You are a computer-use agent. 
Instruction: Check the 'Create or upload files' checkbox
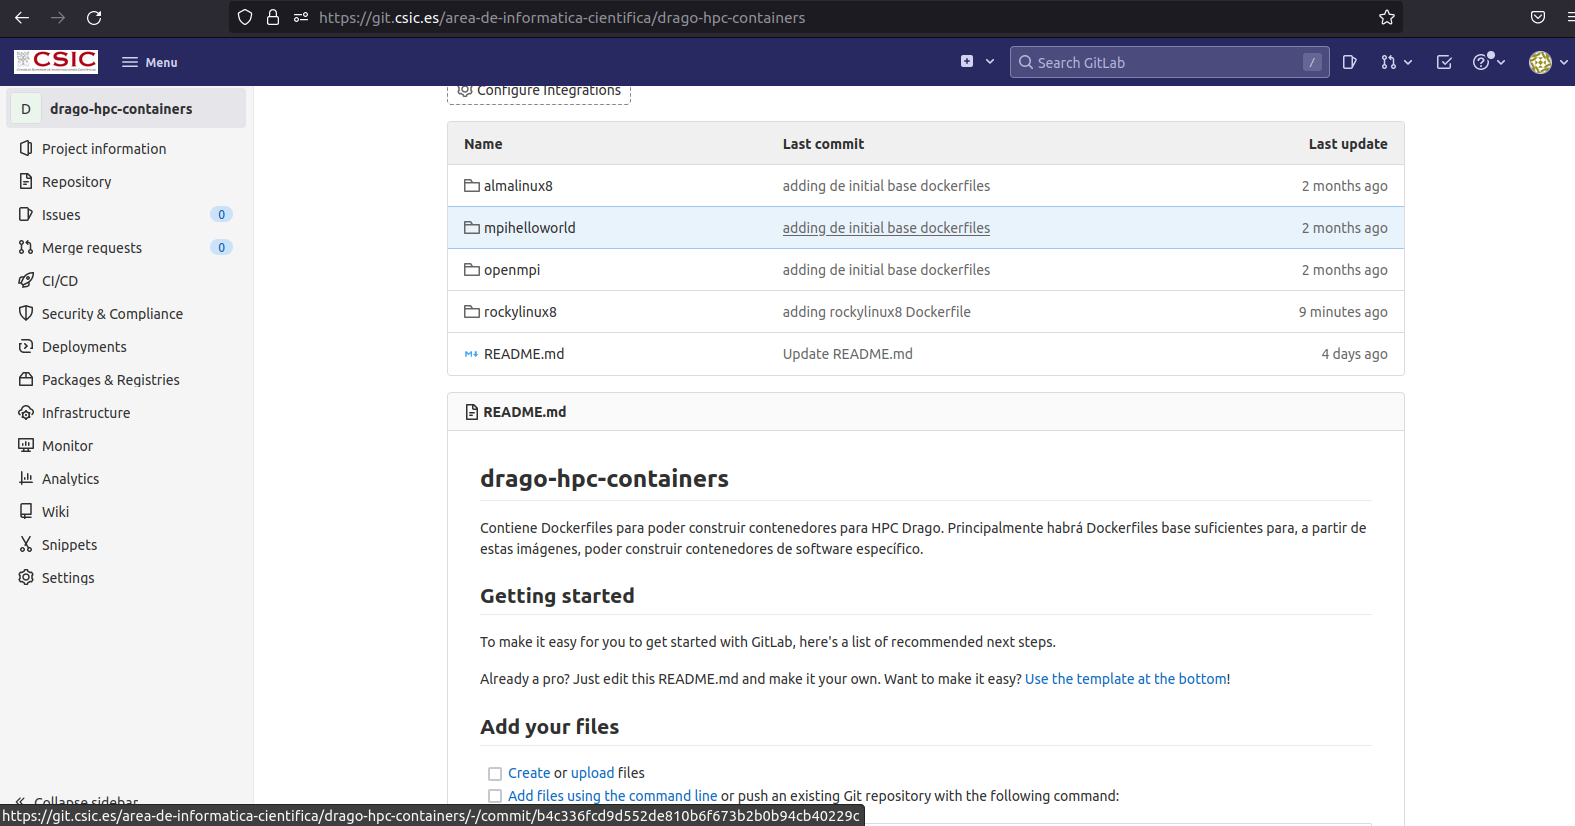494,773
